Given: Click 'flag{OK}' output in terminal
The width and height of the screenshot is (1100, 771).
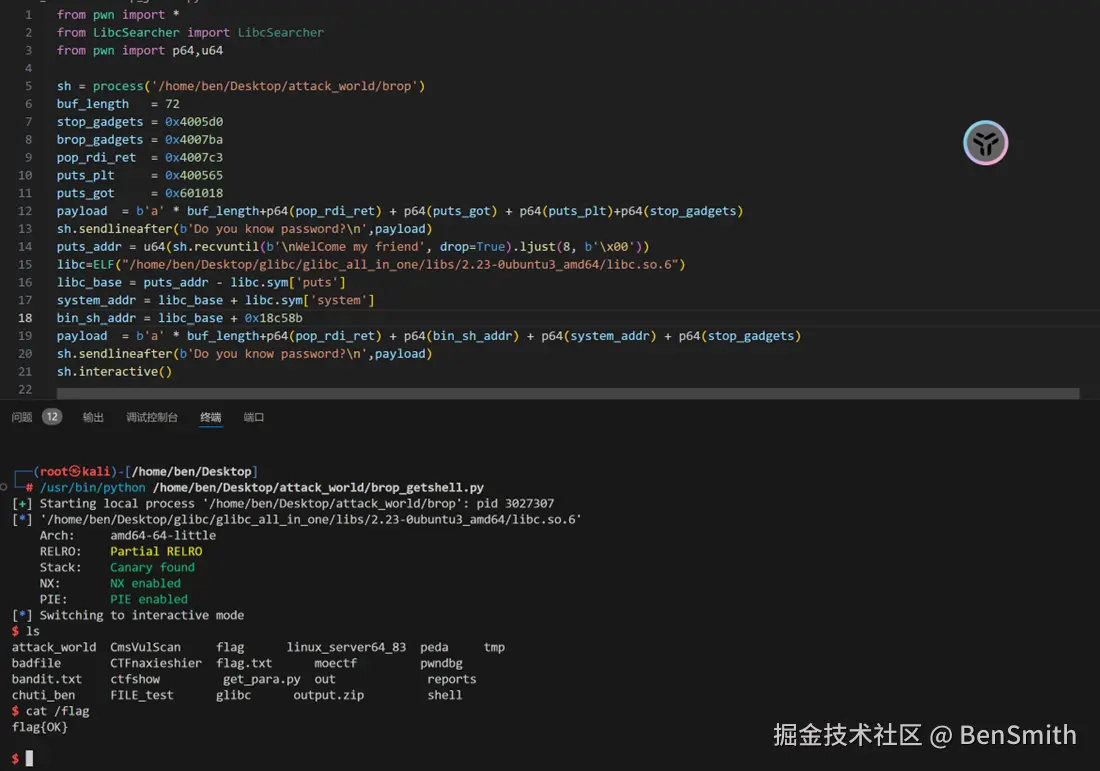Looking at the screenshot, I should (40, 728).
